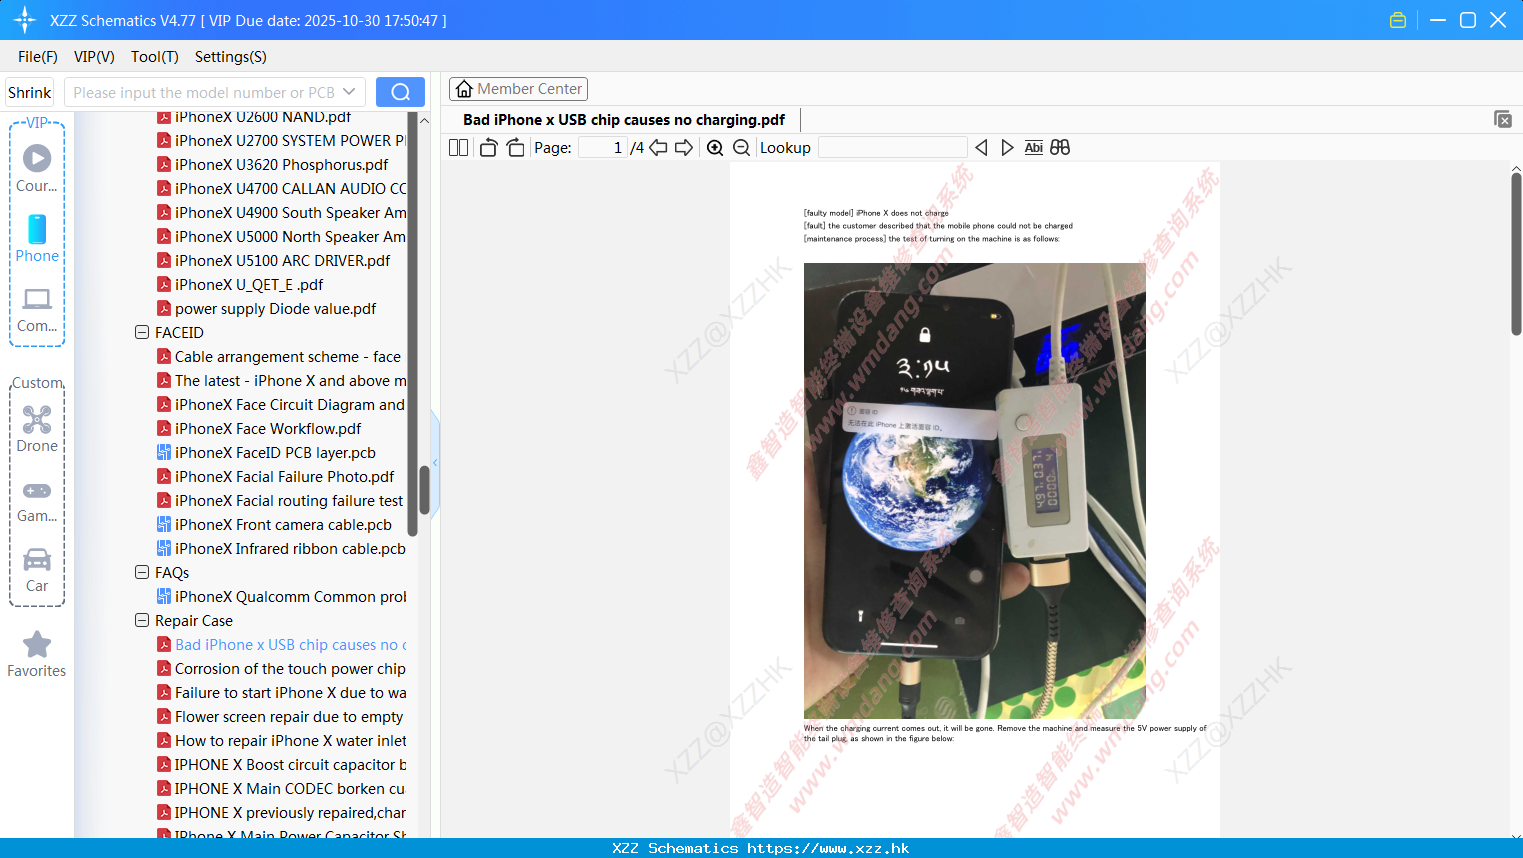Open the Settings menu
Screen dimensions: 1523x858
[231, 57]
